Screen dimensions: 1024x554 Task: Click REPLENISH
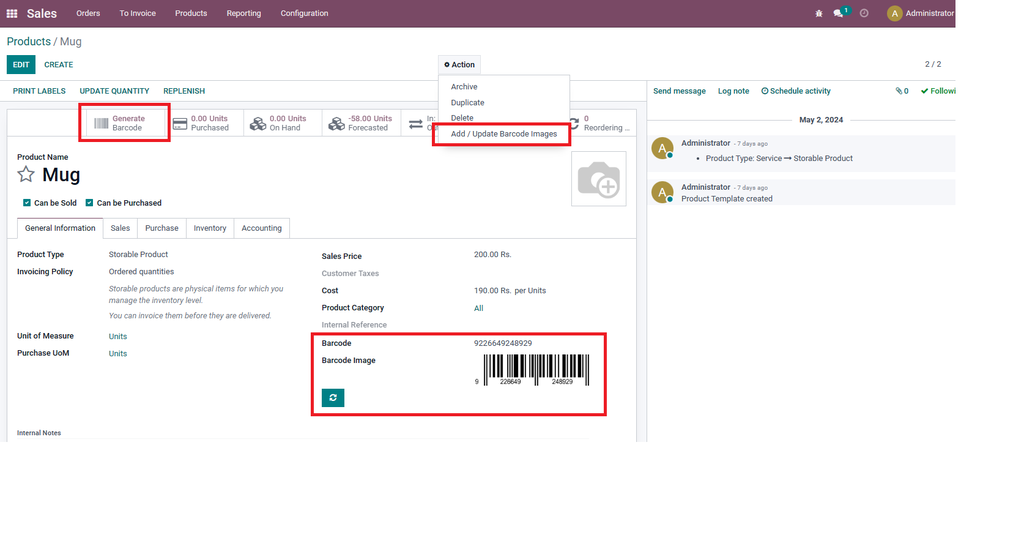click(184, 91)
